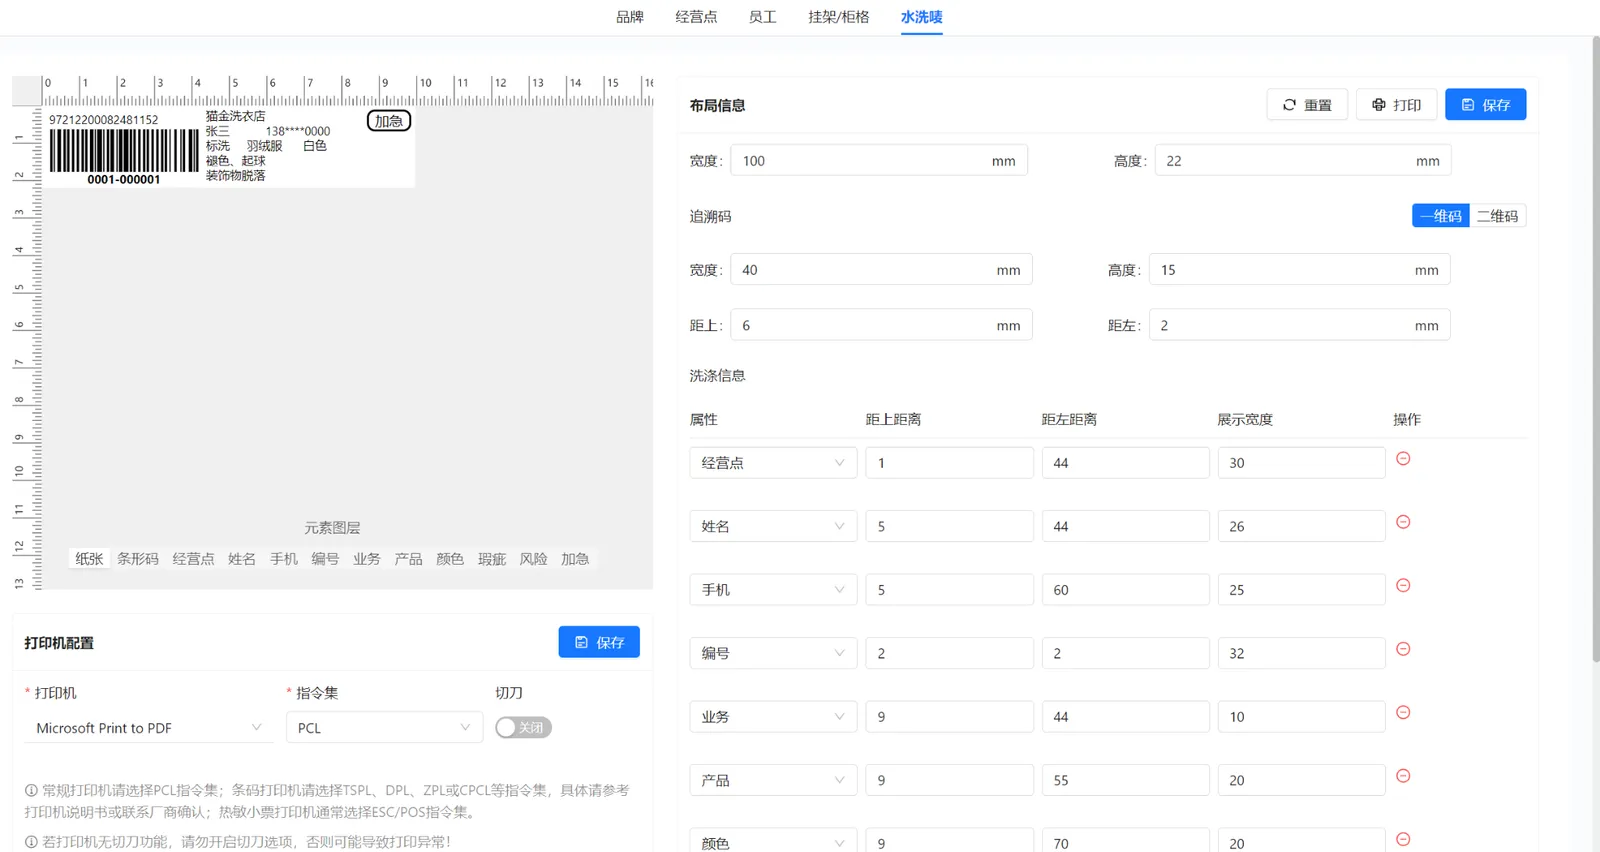Switch to the 挂架/柜格 tab
The image size is (1600, 852).
click(x=838, y=17)
